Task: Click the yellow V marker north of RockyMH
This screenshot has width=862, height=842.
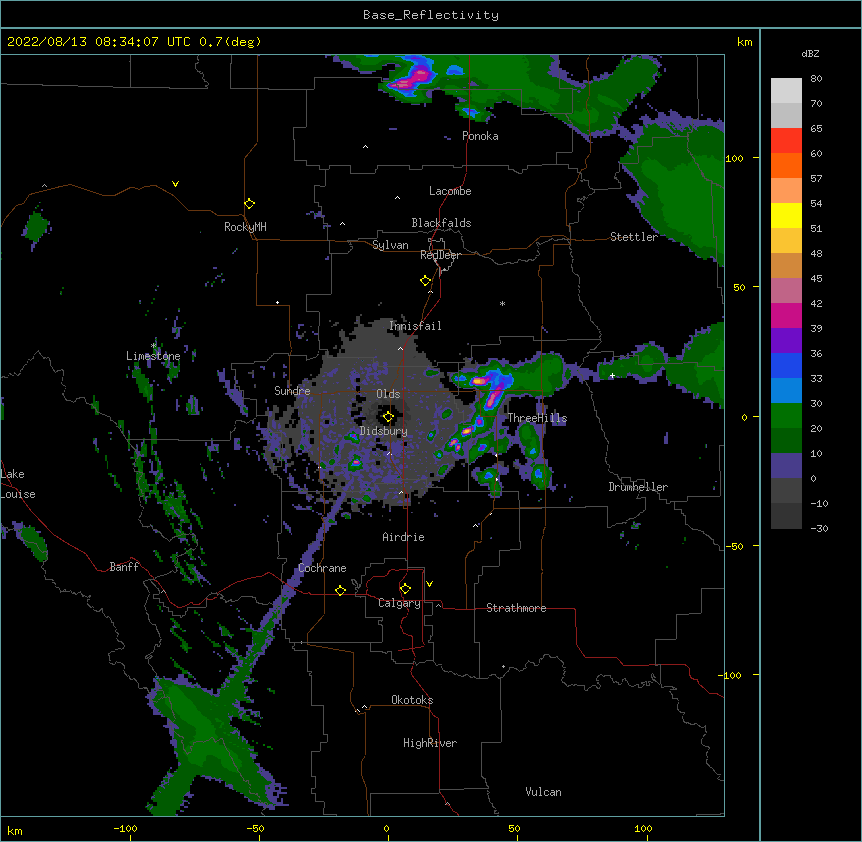Action: pyautogui.click(x=175, y=184)
